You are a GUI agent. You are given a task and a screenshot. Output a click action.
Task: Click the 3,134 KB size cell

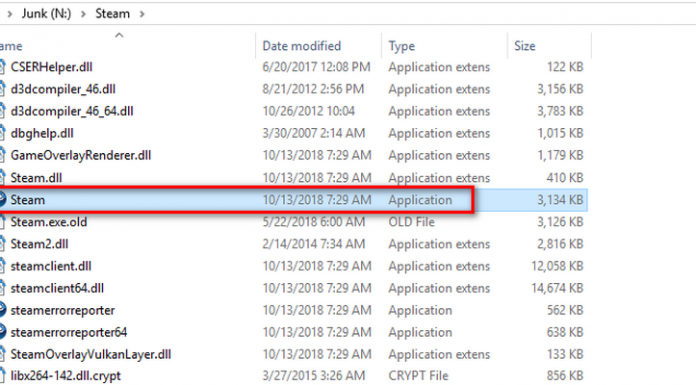point(560,200)
